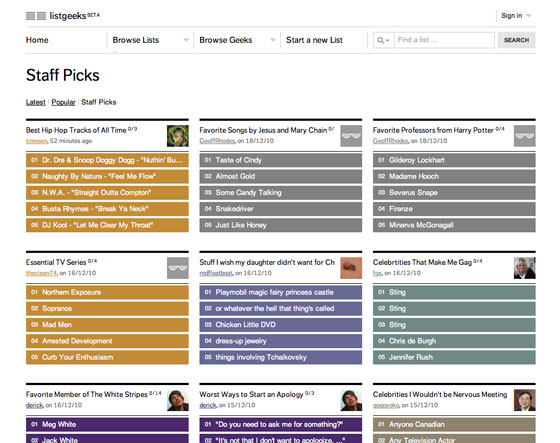Click the mustache avatar beside Essential TV Series

pyautogui.click(x=178, y=268)
